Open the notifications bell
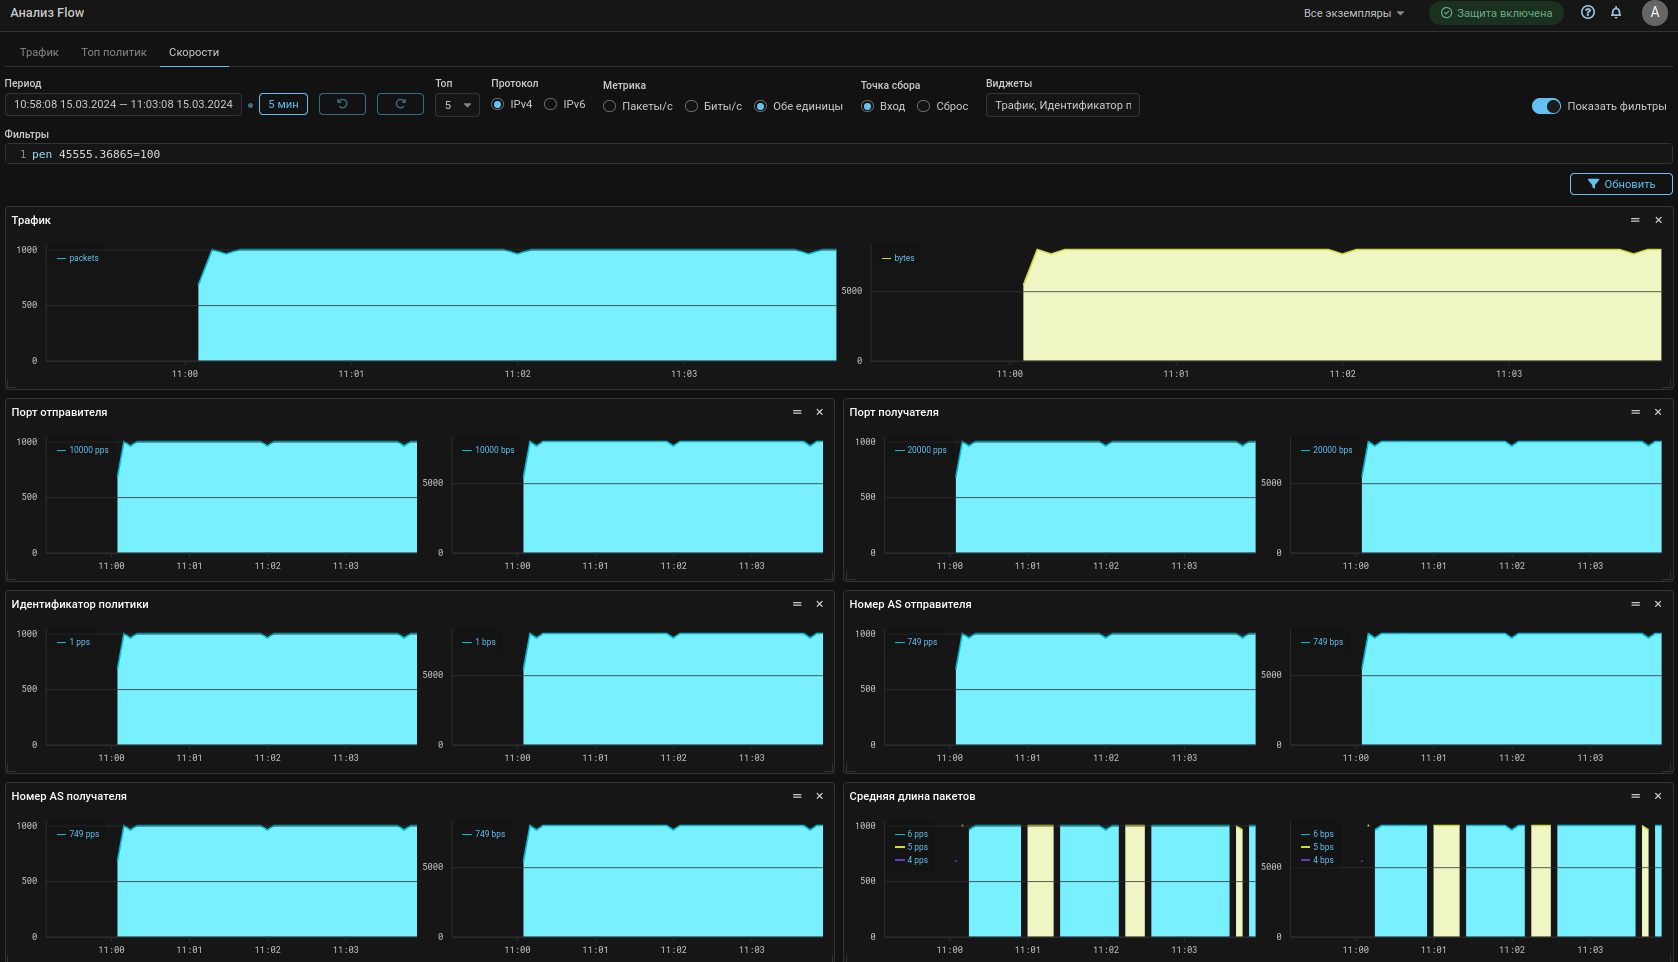 point(1616,13)
